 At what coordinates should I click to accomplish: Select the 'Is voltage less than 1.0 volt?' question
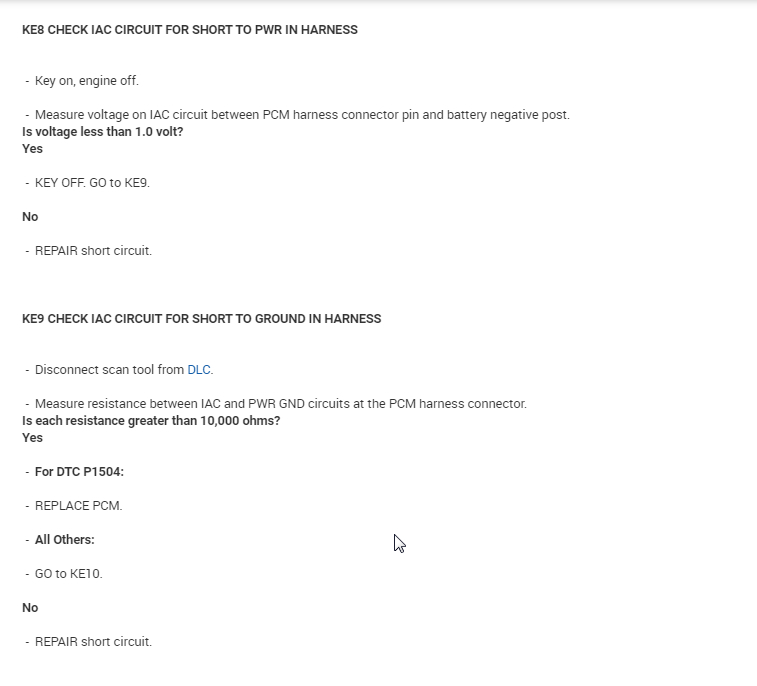[103, 132]
